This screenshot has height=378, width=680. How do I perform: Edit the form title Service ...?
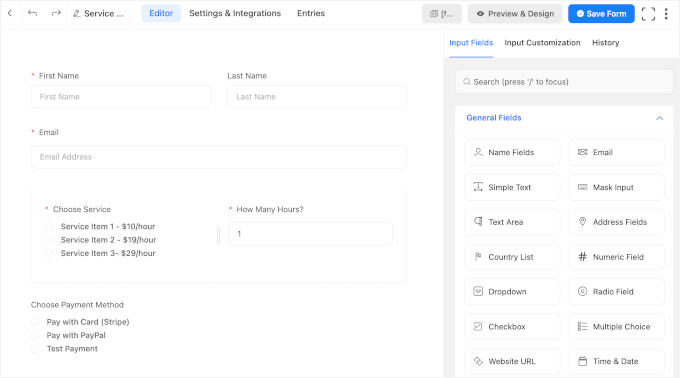[98, 13]
